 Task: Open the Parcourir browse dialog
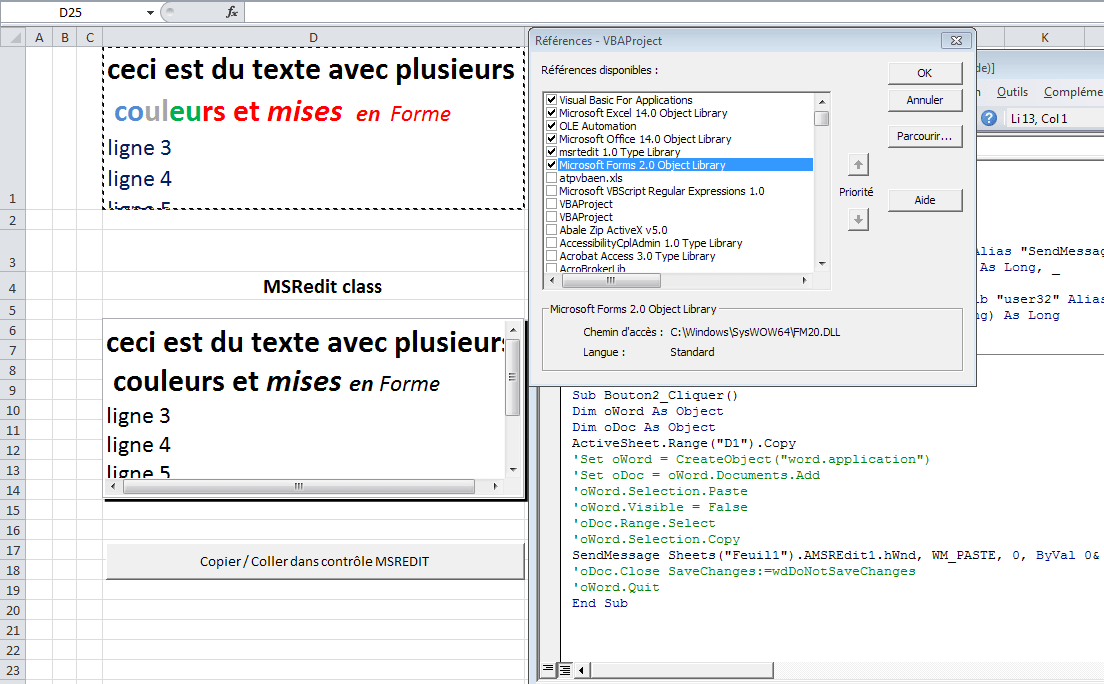(x=924, y=136)
